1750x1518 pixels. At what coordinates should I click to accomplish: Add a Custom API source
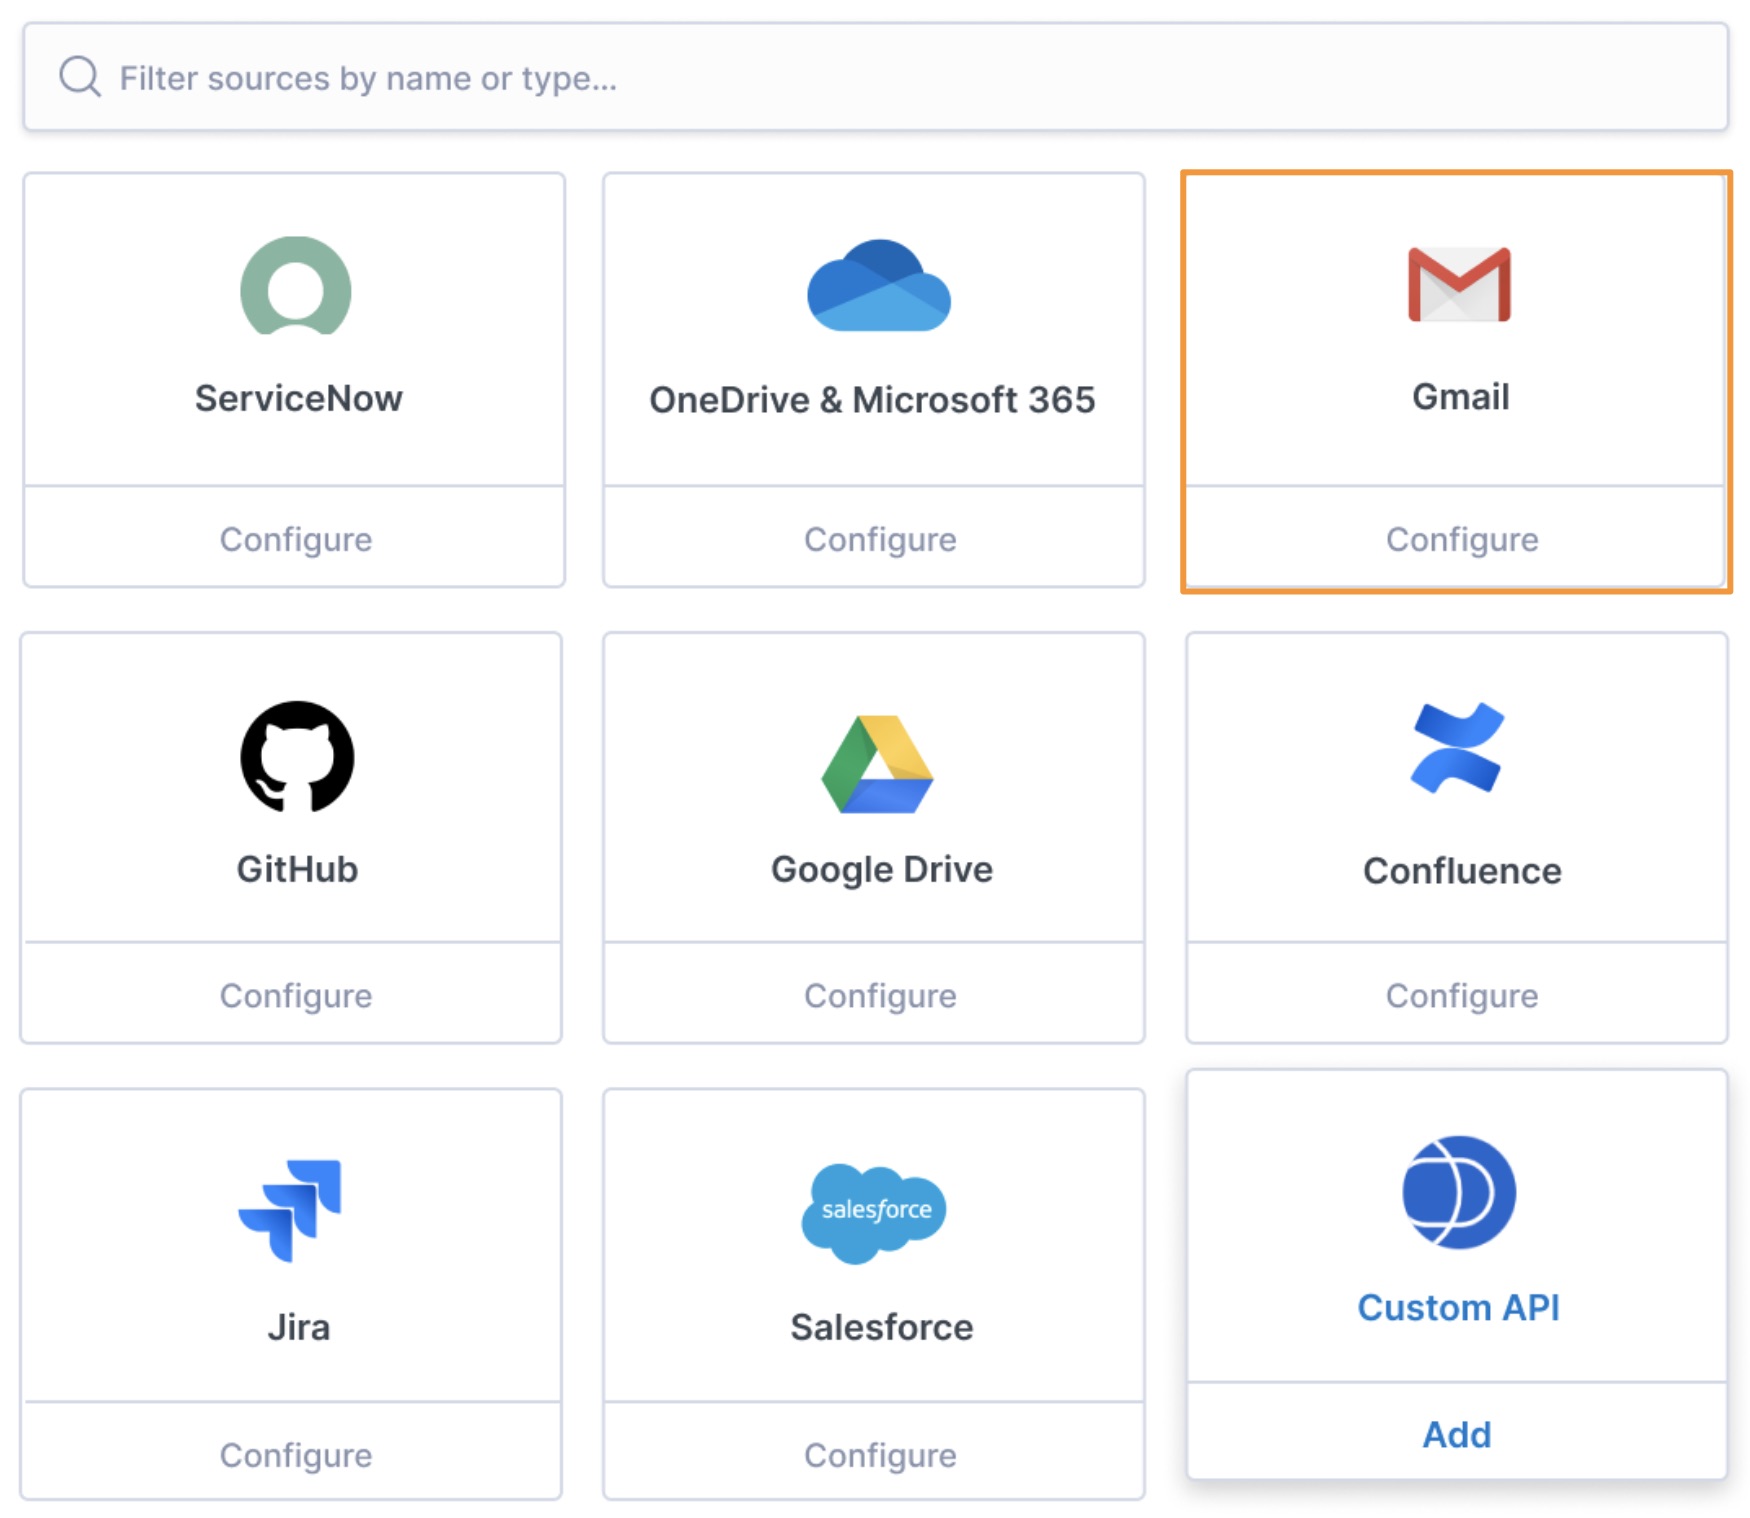click(x=1457, y=1434)
